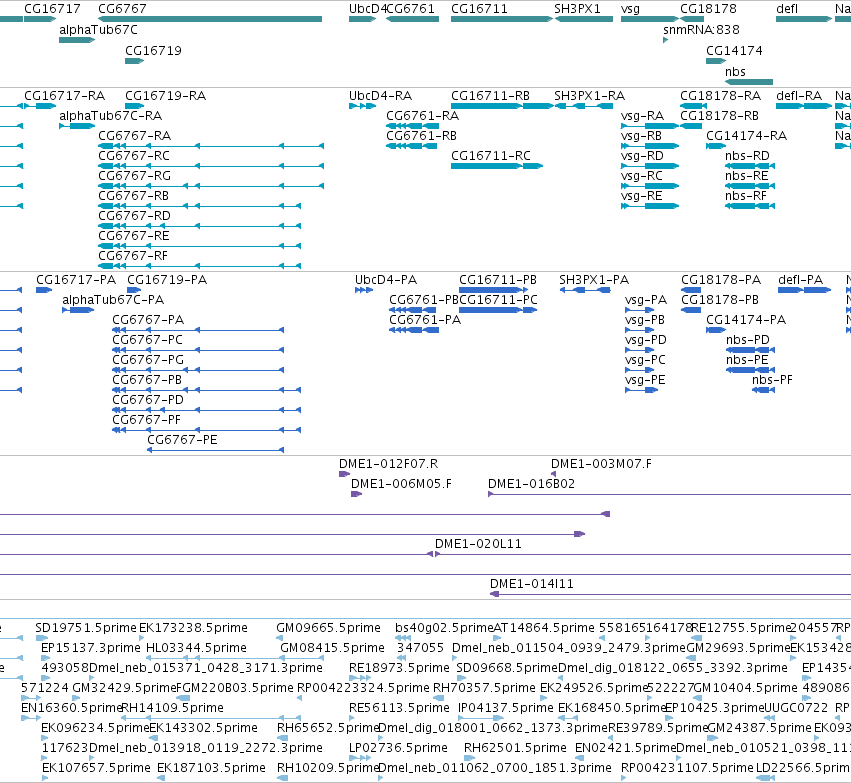Click BAC end DME1-012F07.R
This screenshot has height=783, width=851.
[x=388, y=464]
